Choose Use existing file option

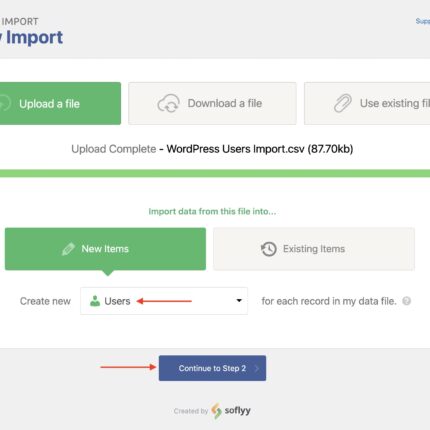(367, 103)
